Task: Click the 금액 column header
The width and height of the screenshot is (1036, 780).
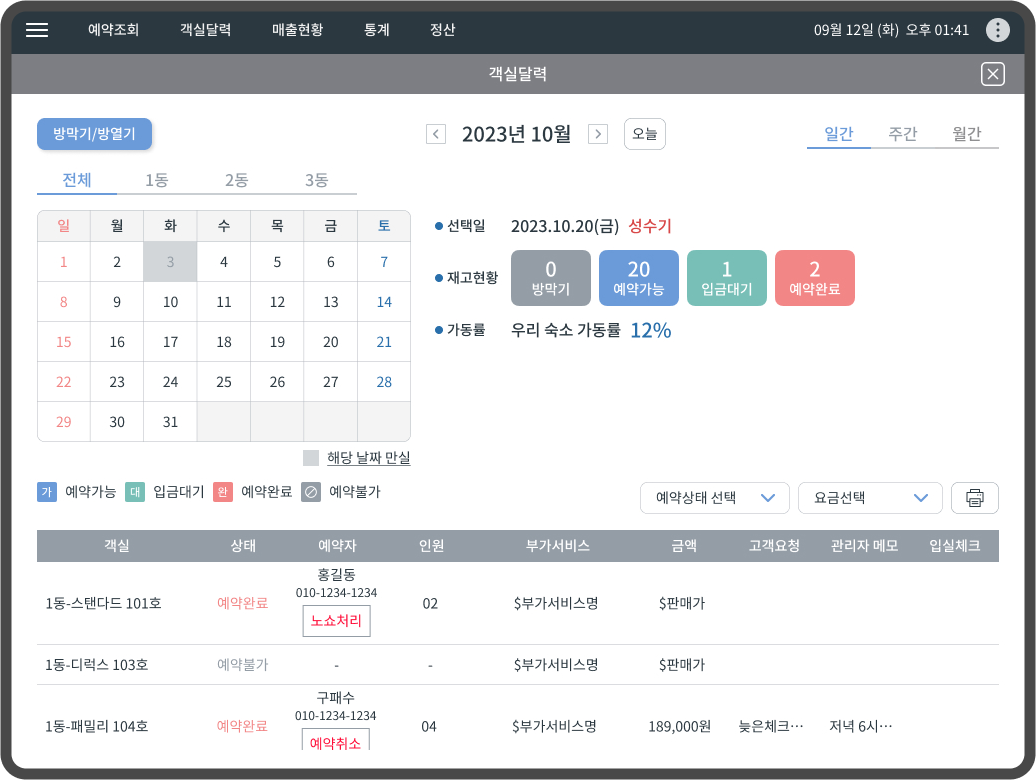Action: coord(684,546)
